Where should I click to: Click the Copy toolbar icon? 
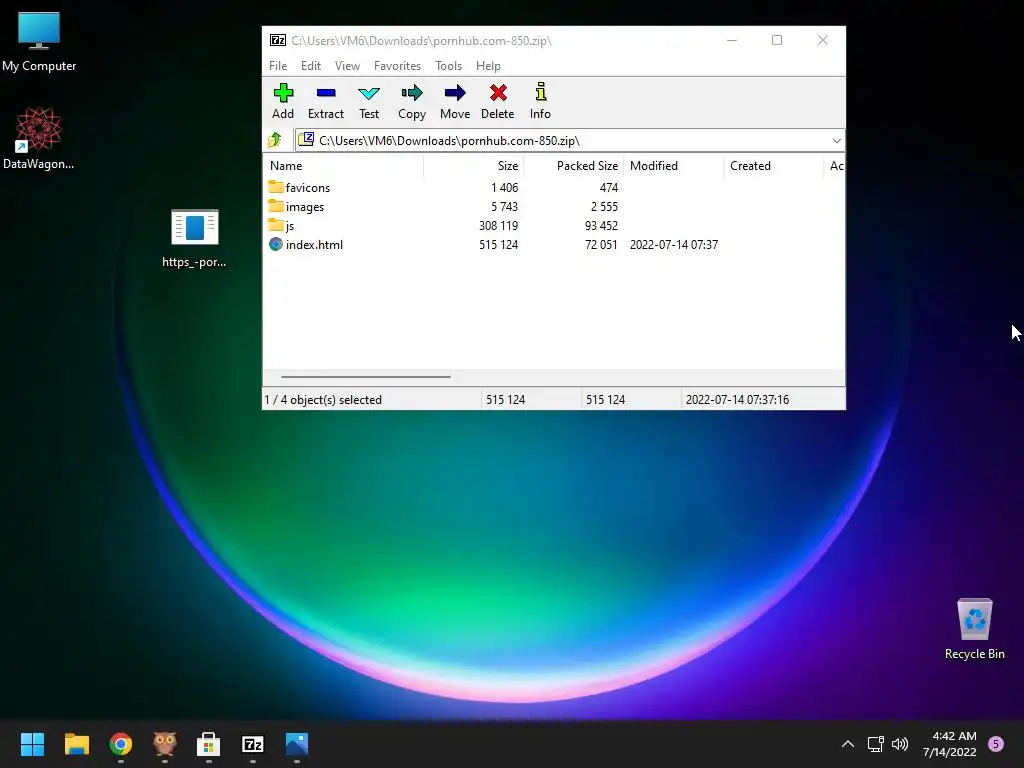[x=412, y=93]
